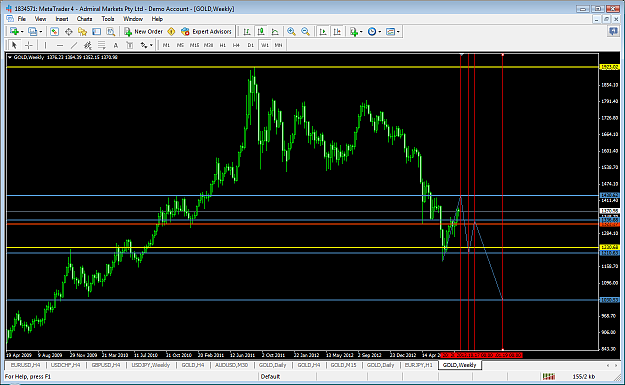The image size is (625, 385).
Task: Toggle the Terminal window icon
Action: (96, 31)
